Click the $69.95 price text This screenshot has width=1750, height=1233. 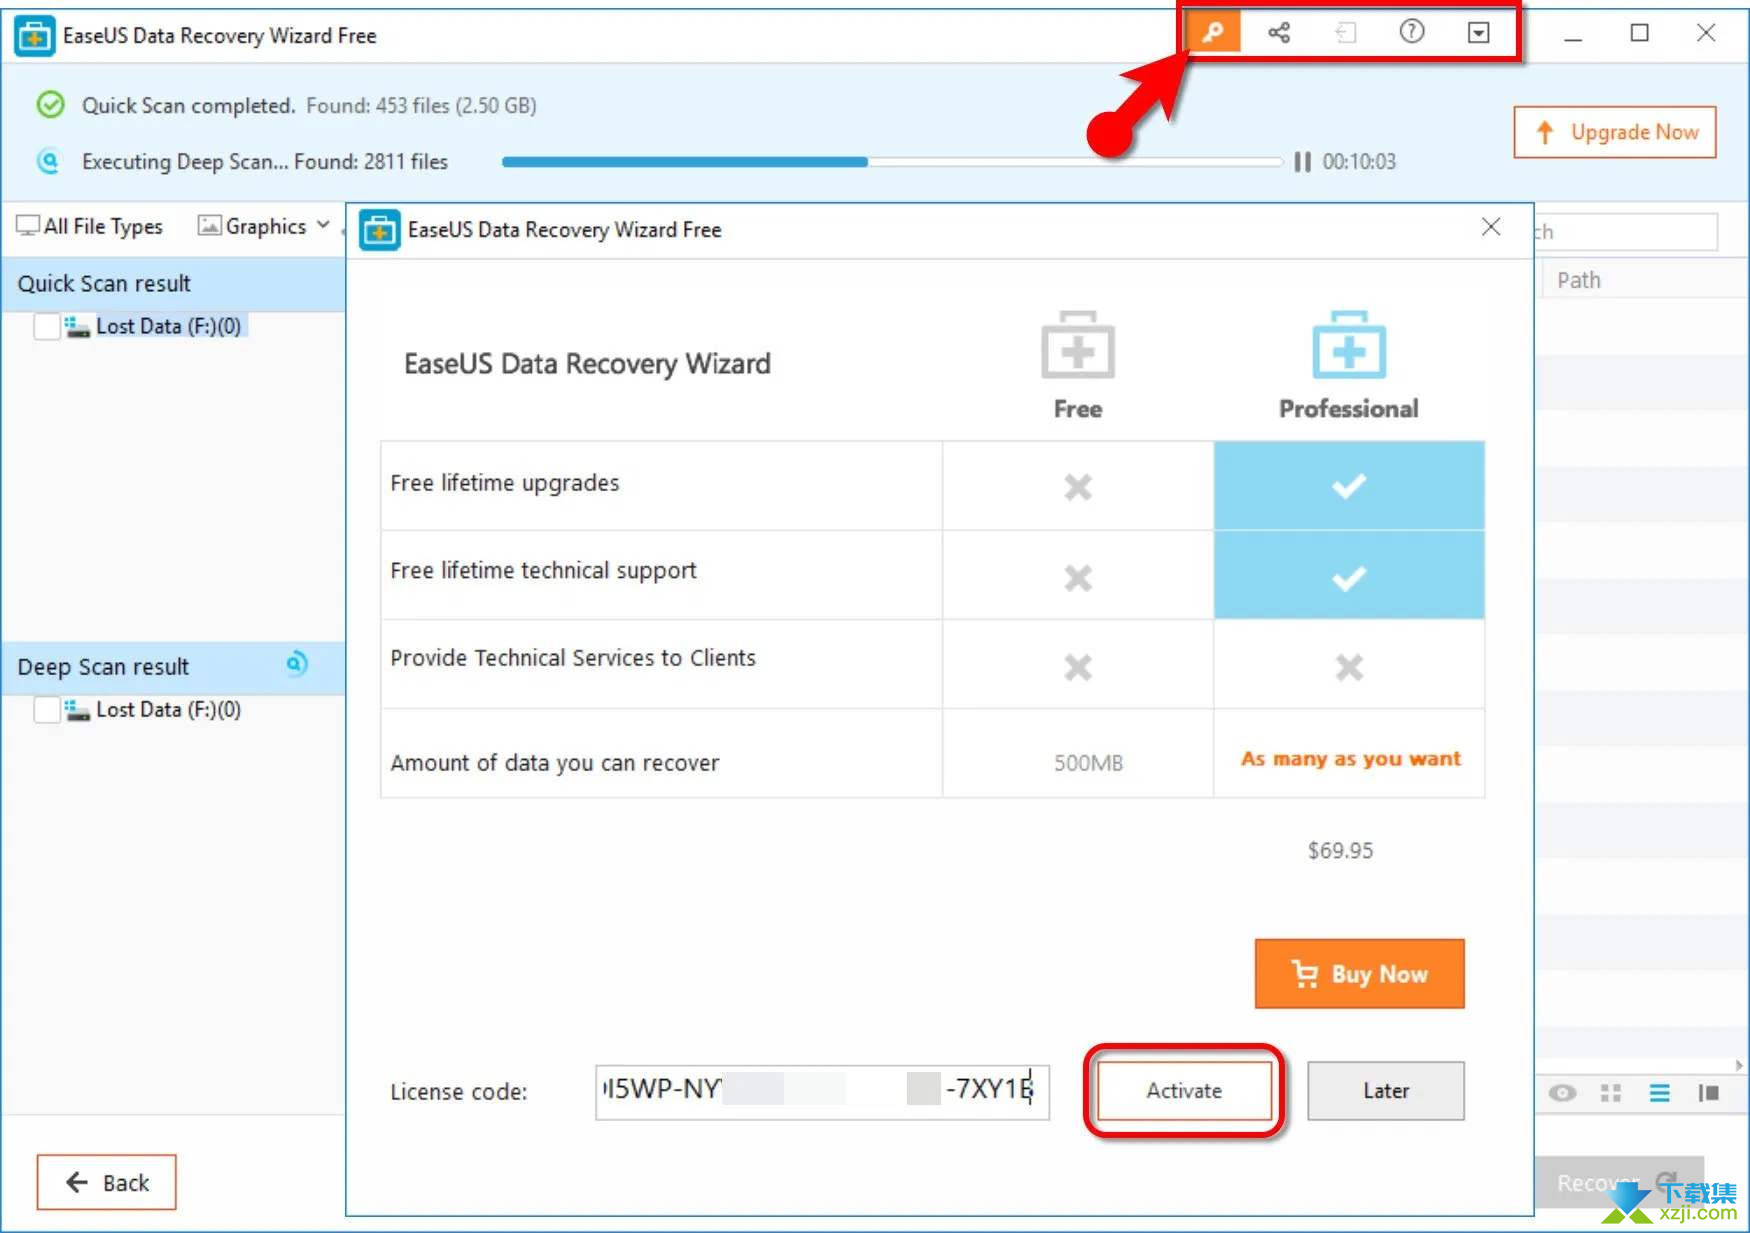point(1341,851)
